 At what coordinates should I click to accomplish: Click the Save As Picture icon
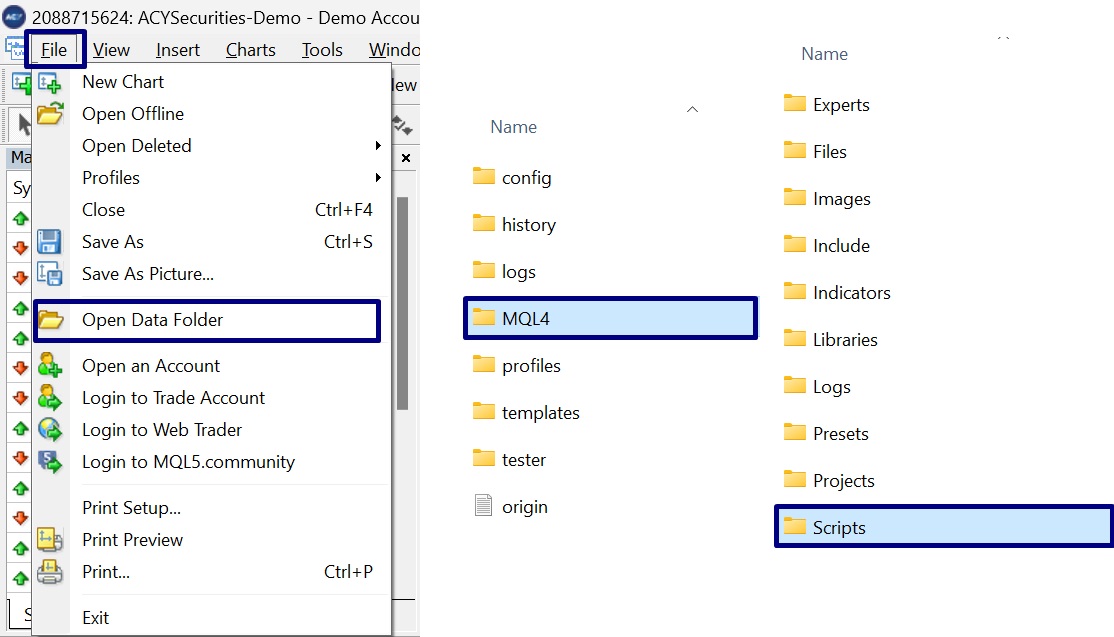pos(50,274)
